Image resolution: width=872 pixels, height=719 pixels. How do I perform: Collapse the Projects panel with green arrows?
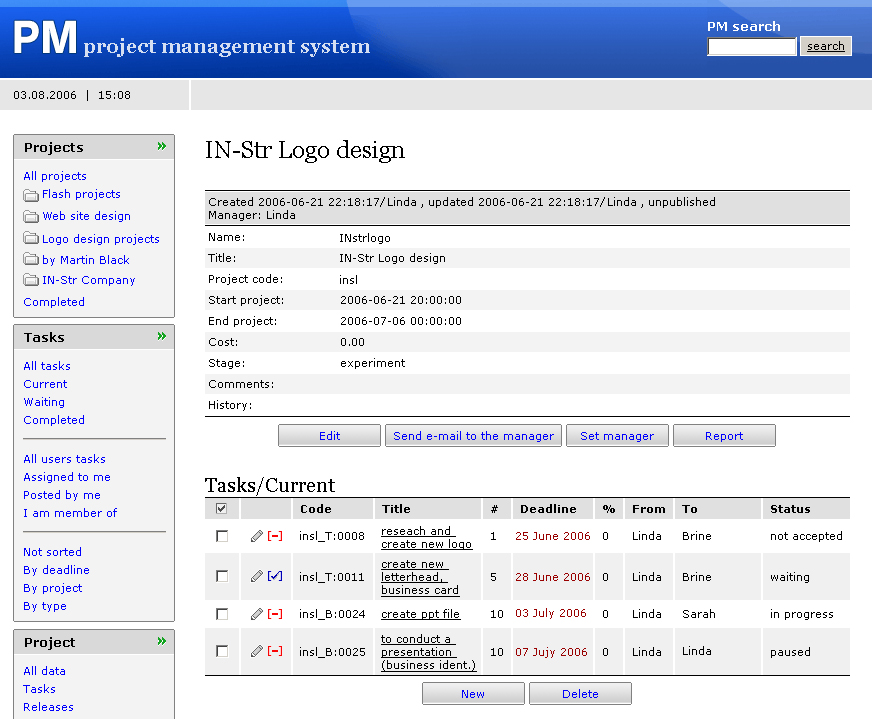point(162,146)
